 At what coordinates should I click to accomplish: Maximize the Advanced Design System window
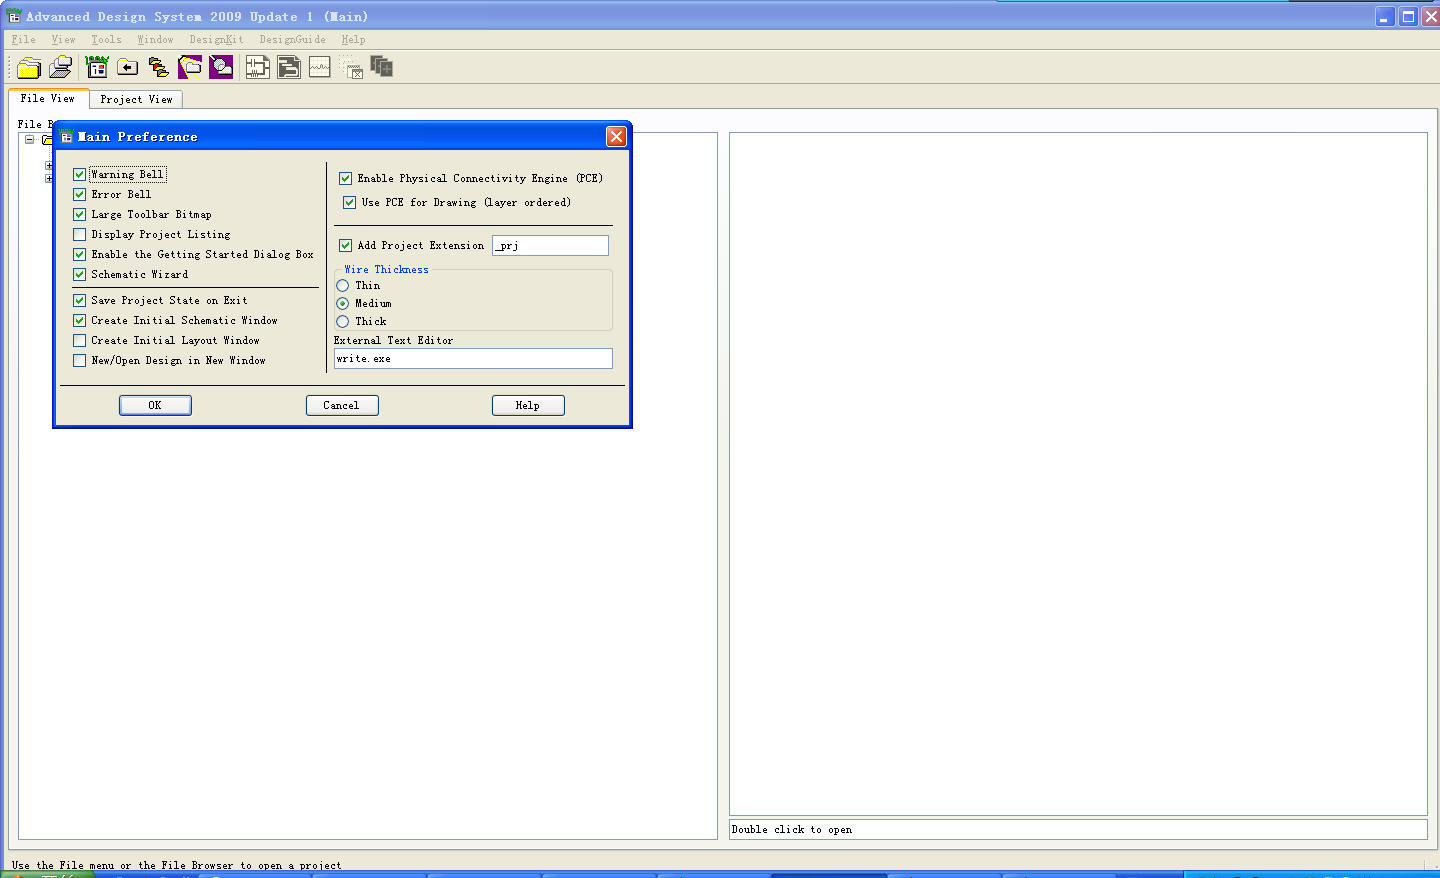(x=1408, y=16)
